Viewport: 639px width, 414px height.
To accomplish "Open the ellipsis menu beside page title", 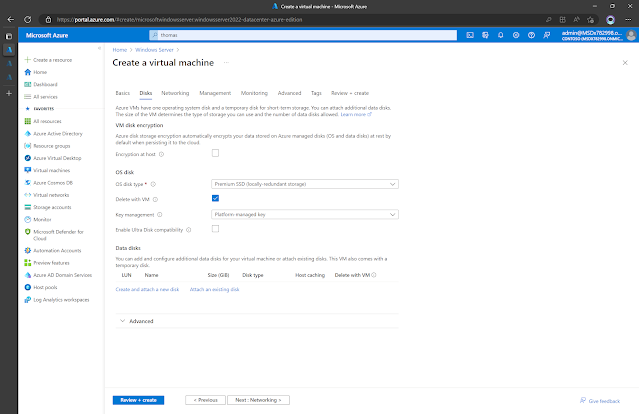I will coord(226,63).
